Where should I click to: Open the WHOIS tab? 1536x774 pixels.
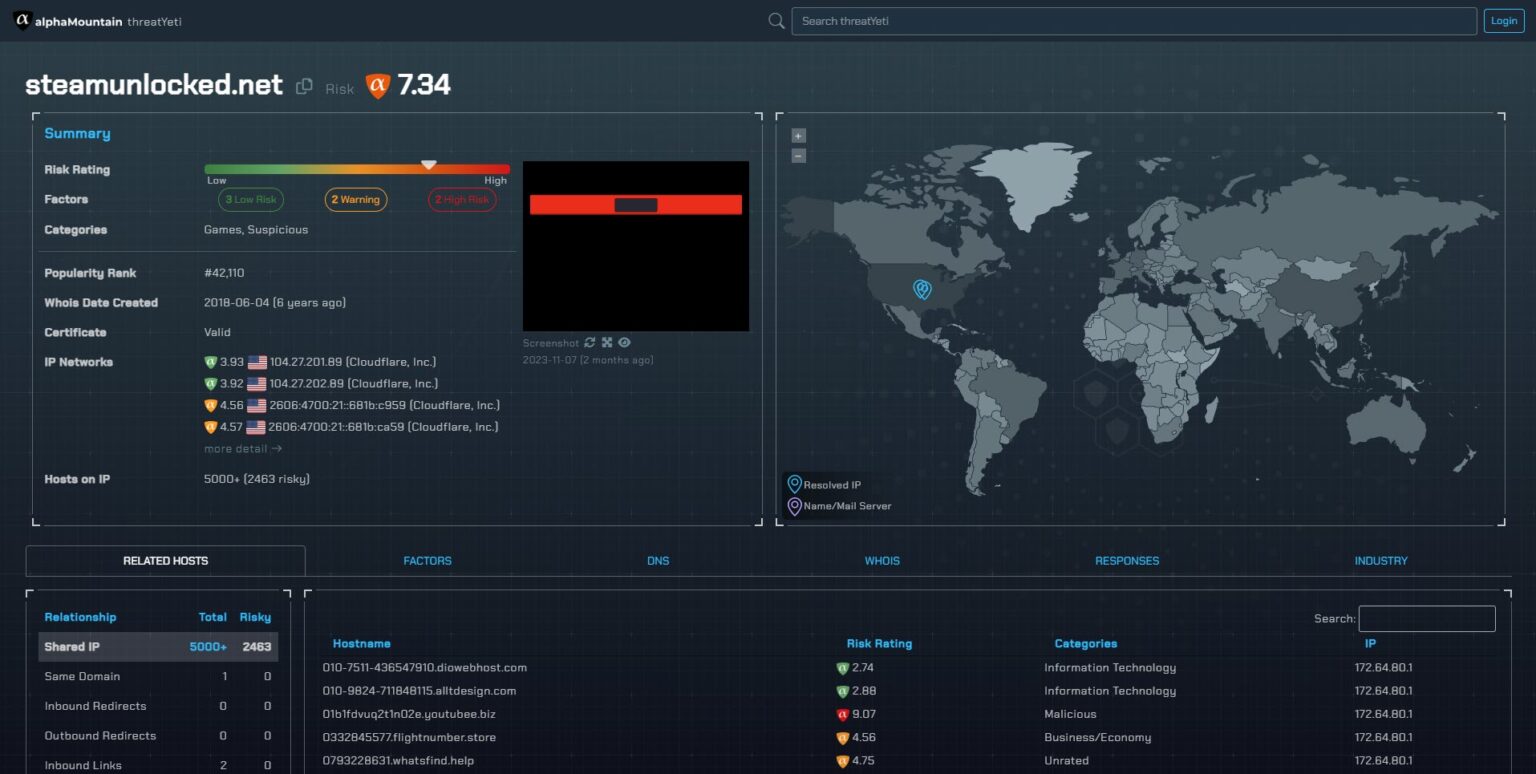(x=882, y=561)
